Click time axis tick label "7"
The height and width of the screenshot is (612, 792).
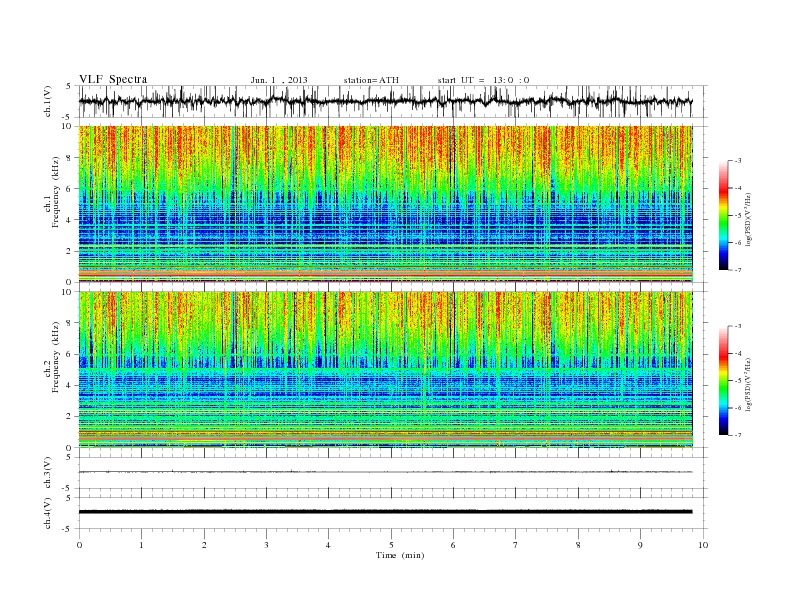(516, 545)
